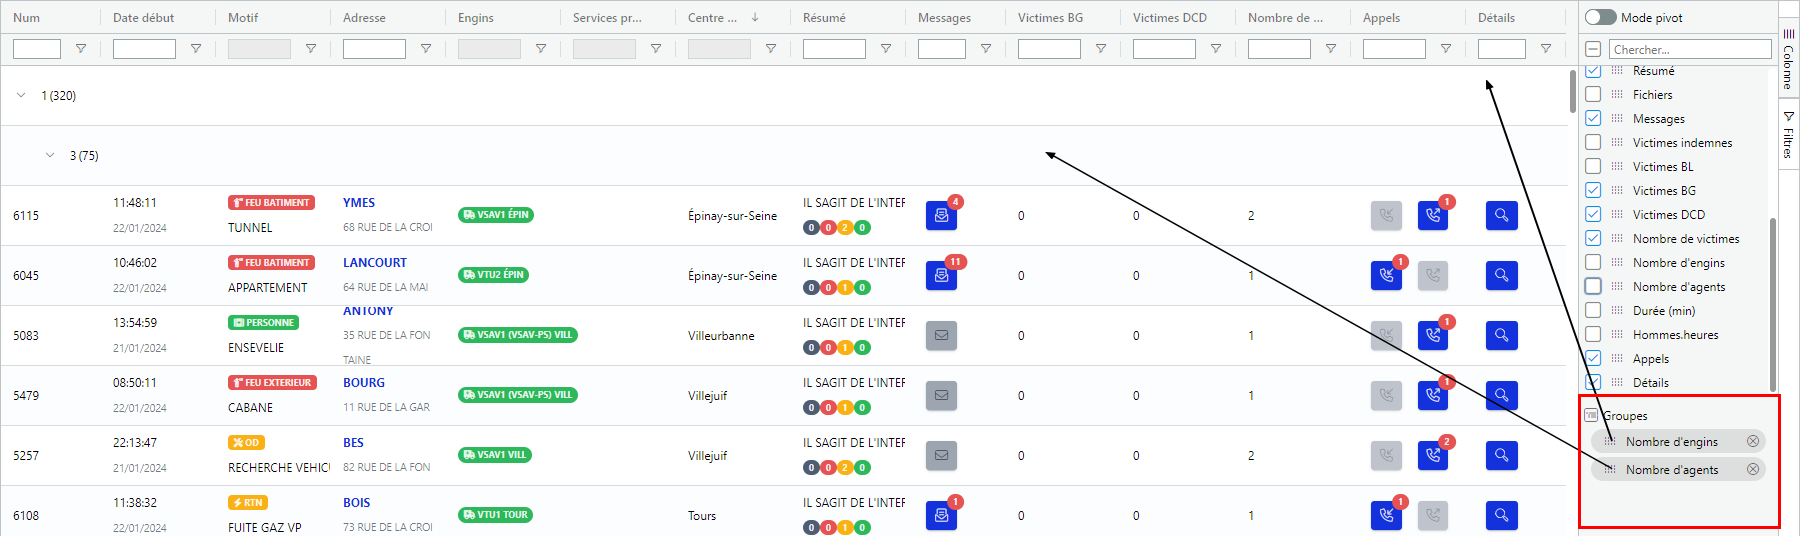
Task: Switch to the Filtres side tab
Action: tap(1788, 135)
